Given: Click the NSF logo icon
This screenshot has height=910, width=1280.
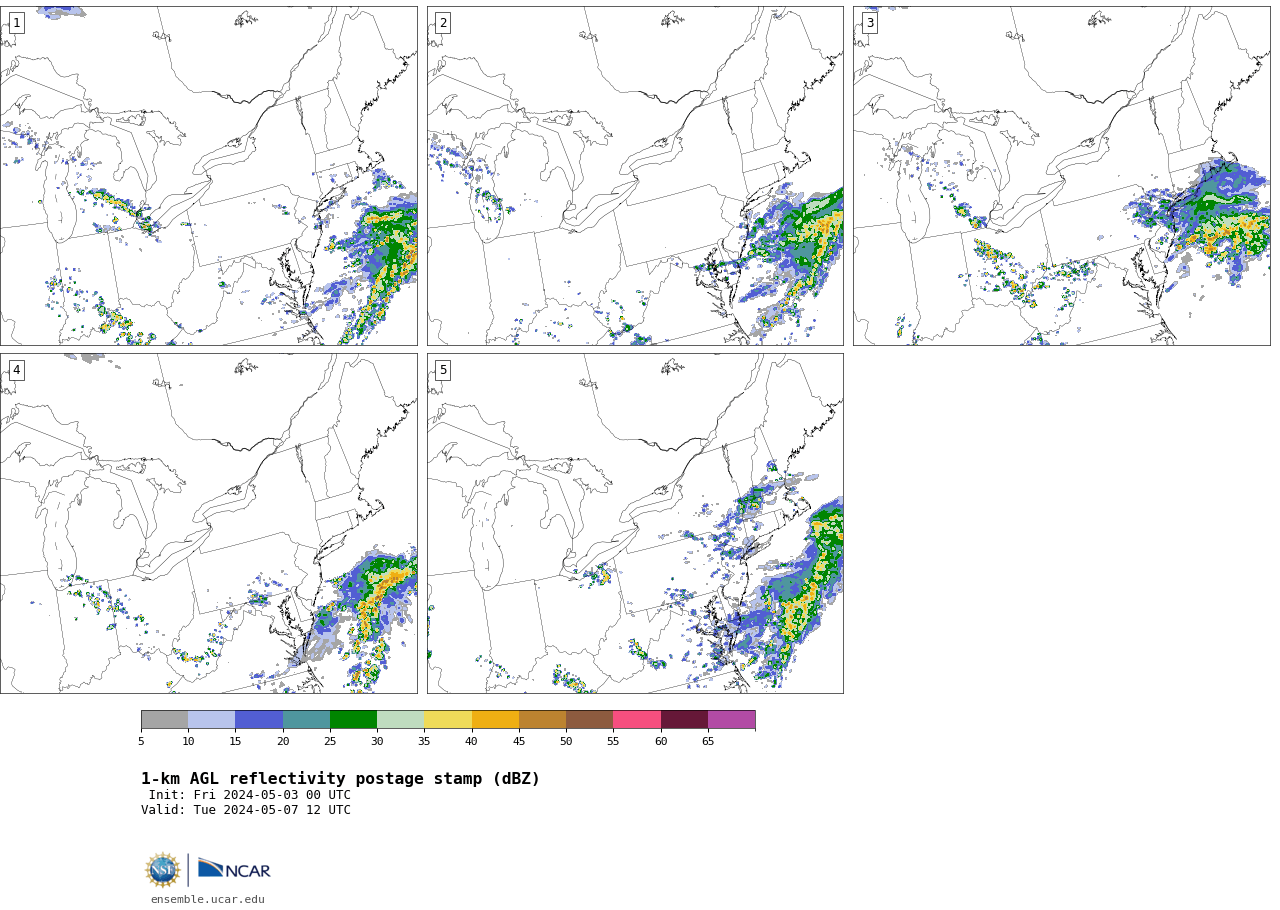Looking at the screenshot, I should pyautogui.click(x=163, y=870).
